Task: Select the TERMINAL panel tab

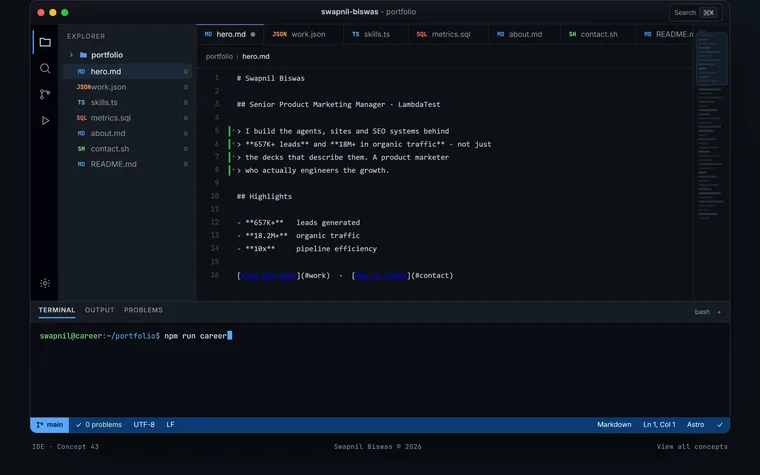Action: click(57, 310)
